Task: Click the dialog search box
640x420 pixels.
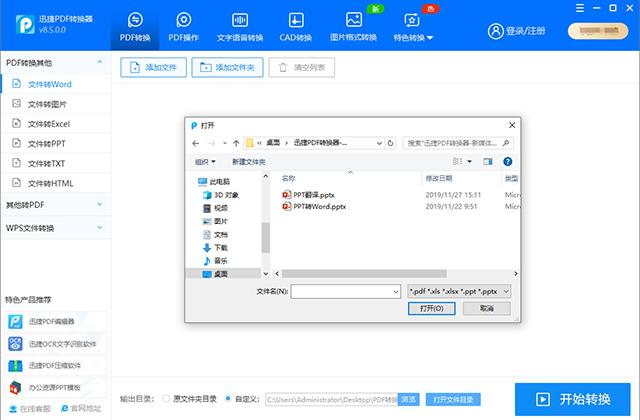Action: pyautogui.click(x=458, y=143)
